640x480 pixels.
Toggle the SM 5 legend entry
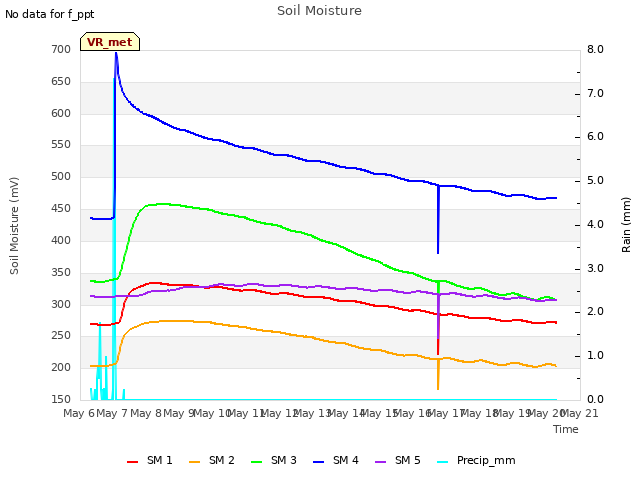point(398,460)
